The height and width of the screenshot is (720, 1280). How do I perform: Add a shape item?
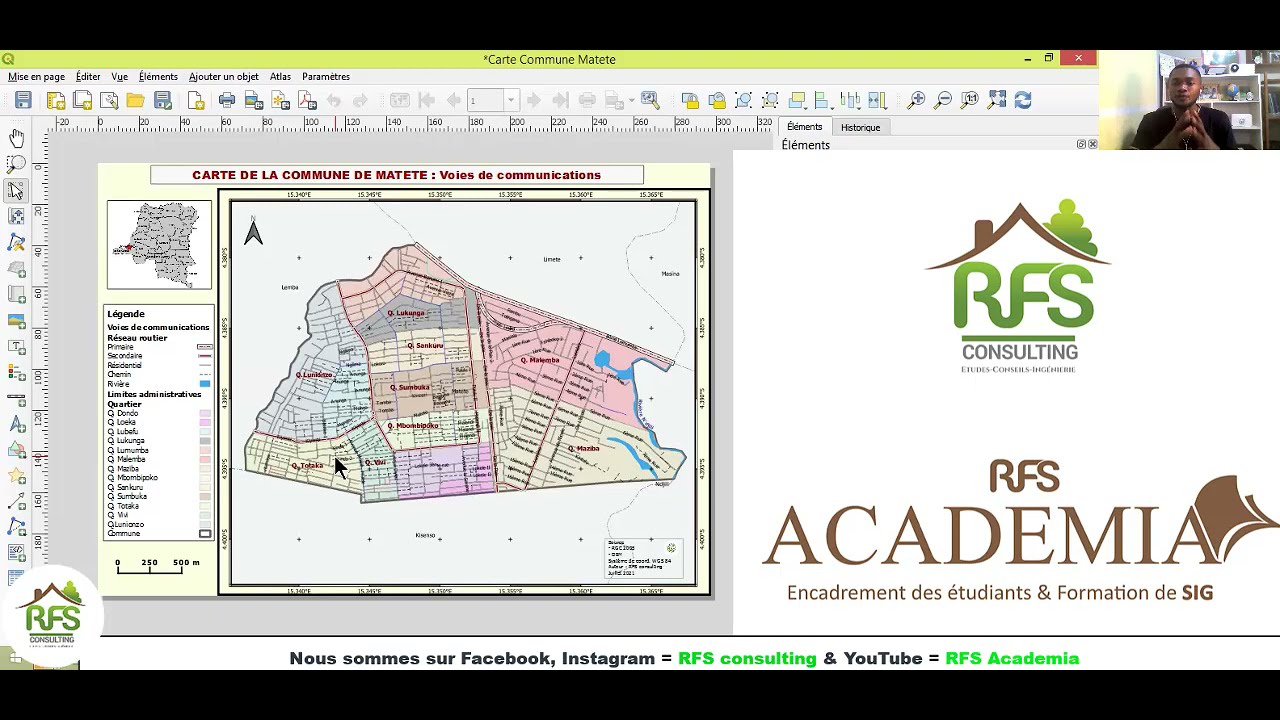click(x=16, y=451)
